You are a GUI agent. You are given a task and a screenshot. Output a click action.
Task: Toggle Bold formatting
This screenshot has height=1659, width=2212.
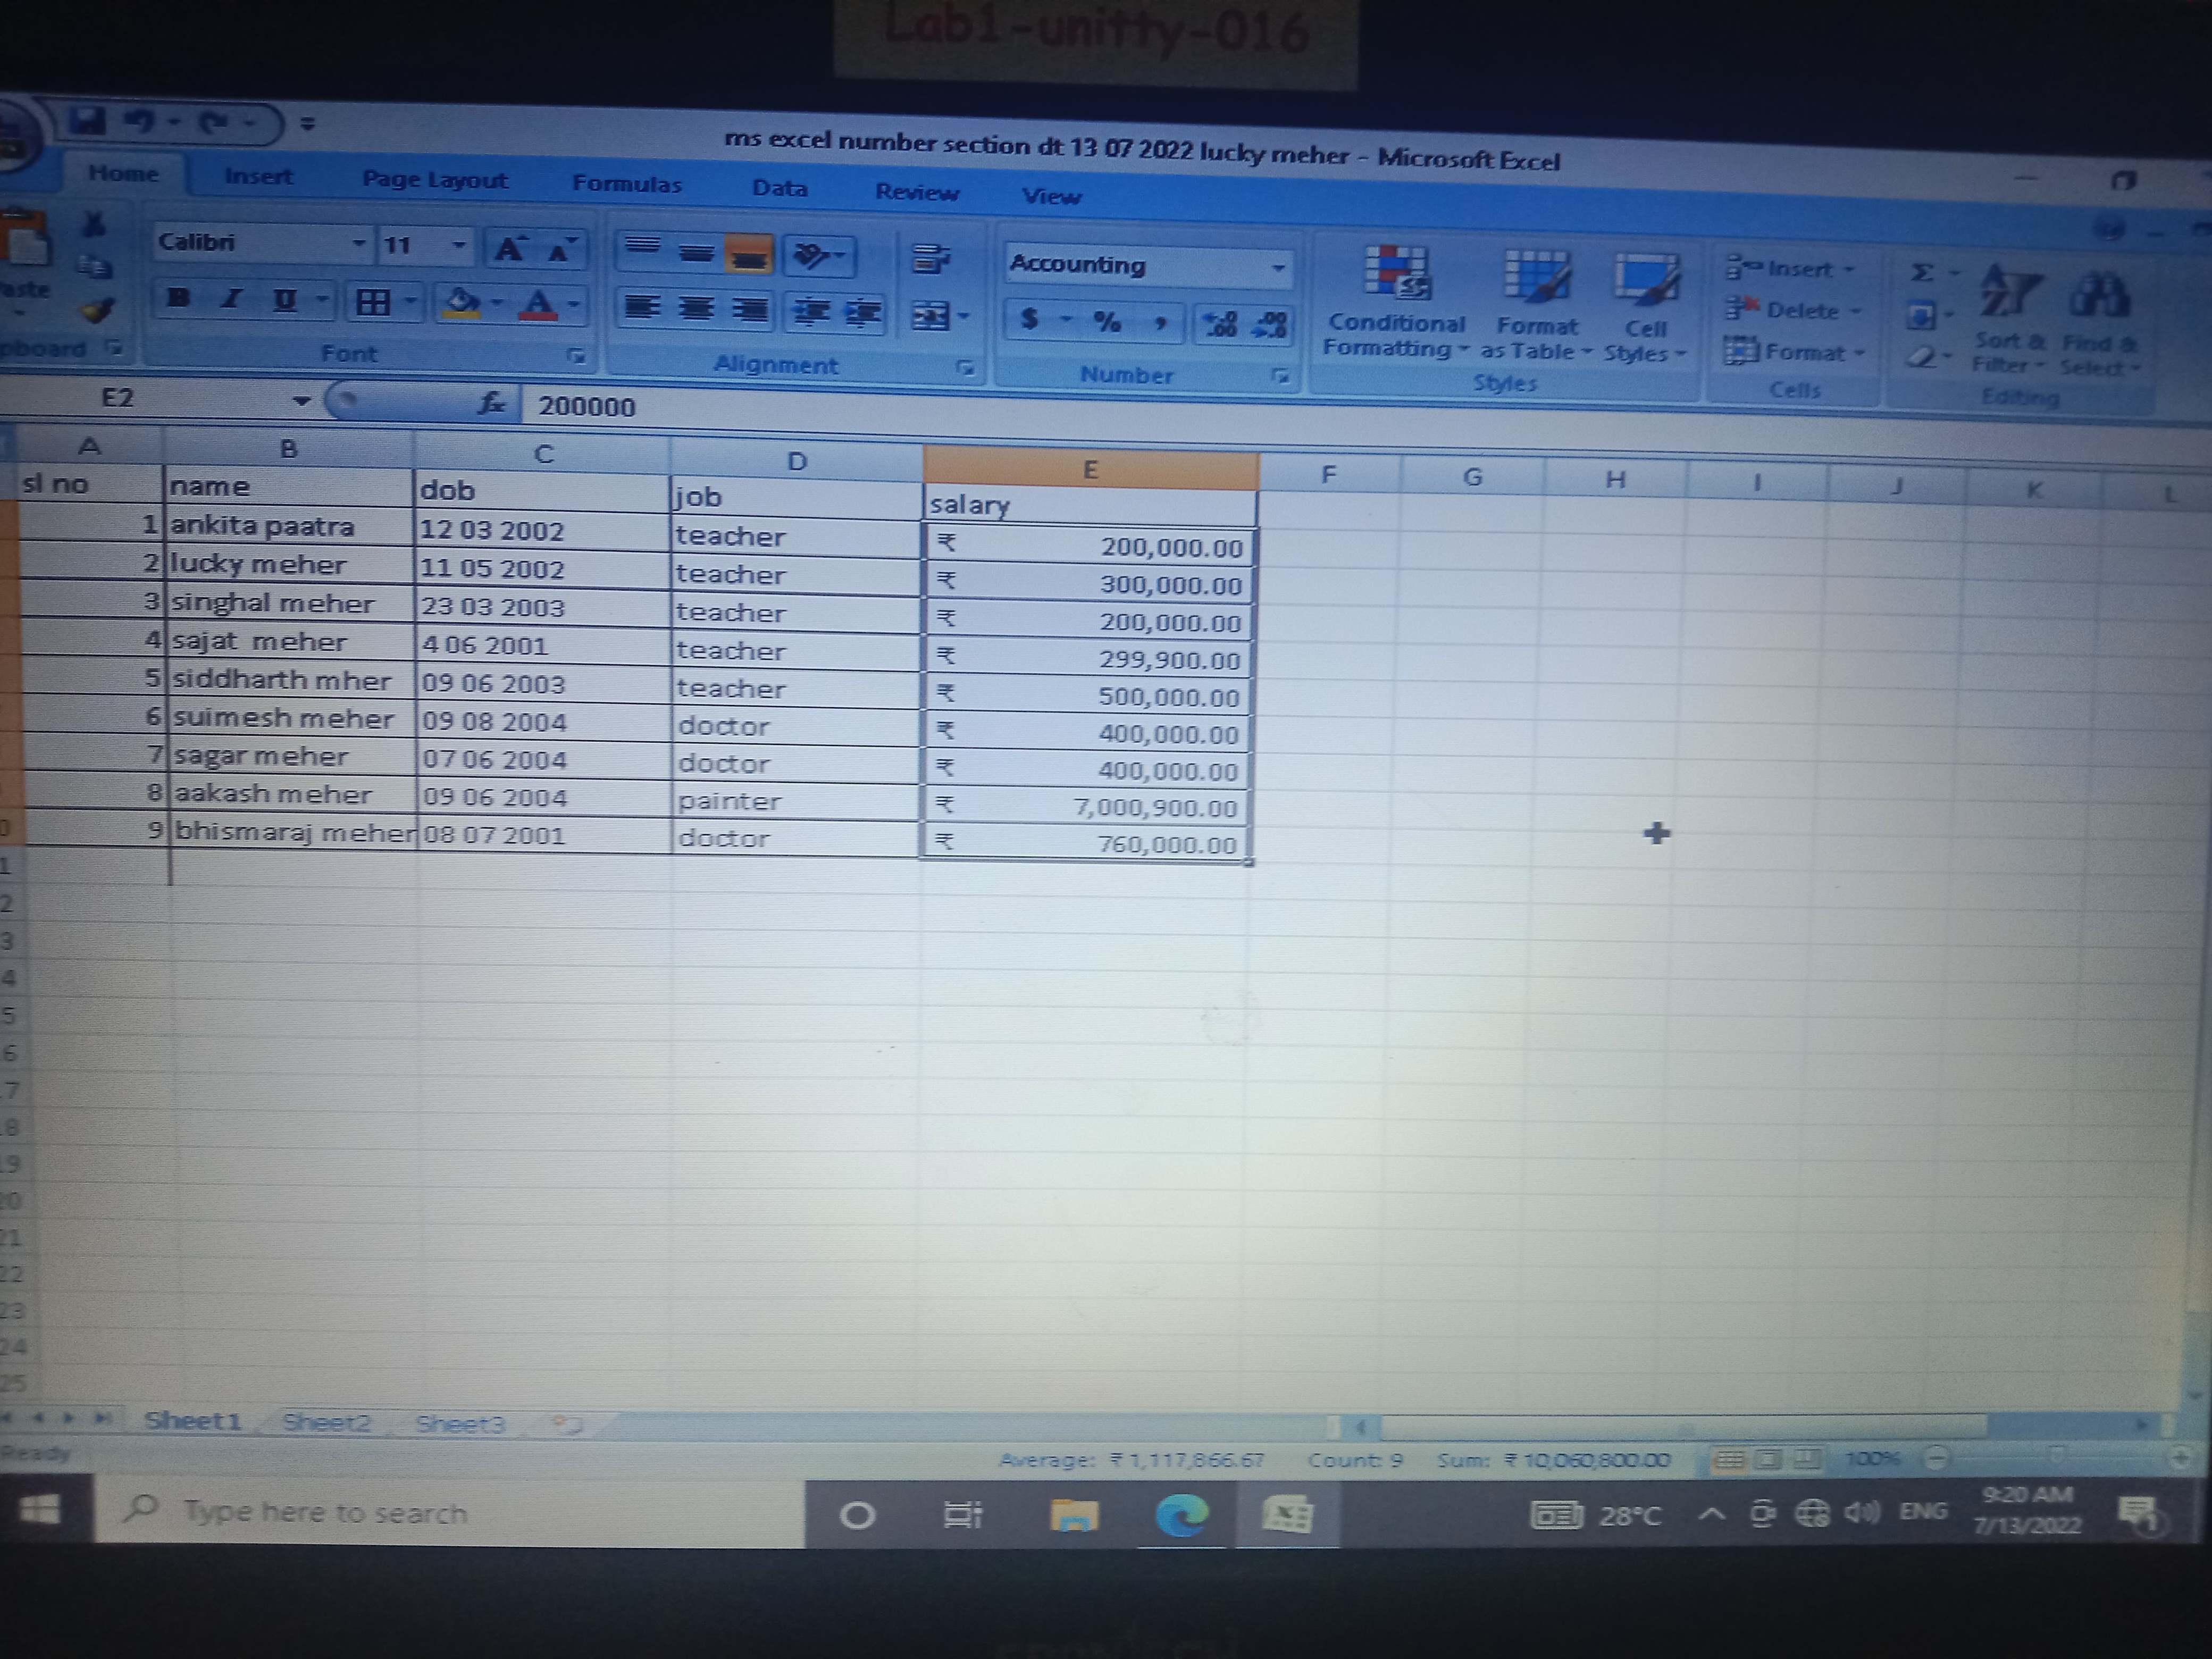180,298
